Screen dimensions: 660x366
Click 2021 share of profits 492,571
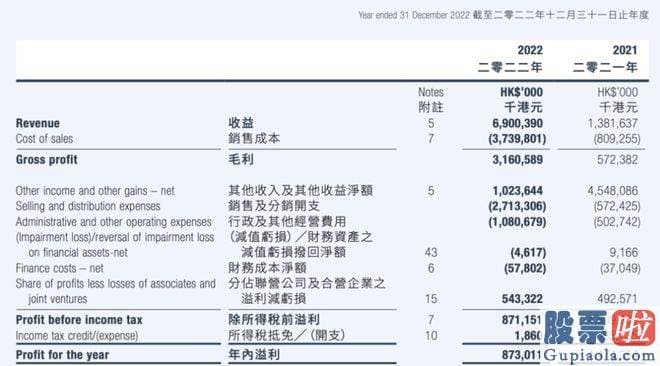click(617, 299)
